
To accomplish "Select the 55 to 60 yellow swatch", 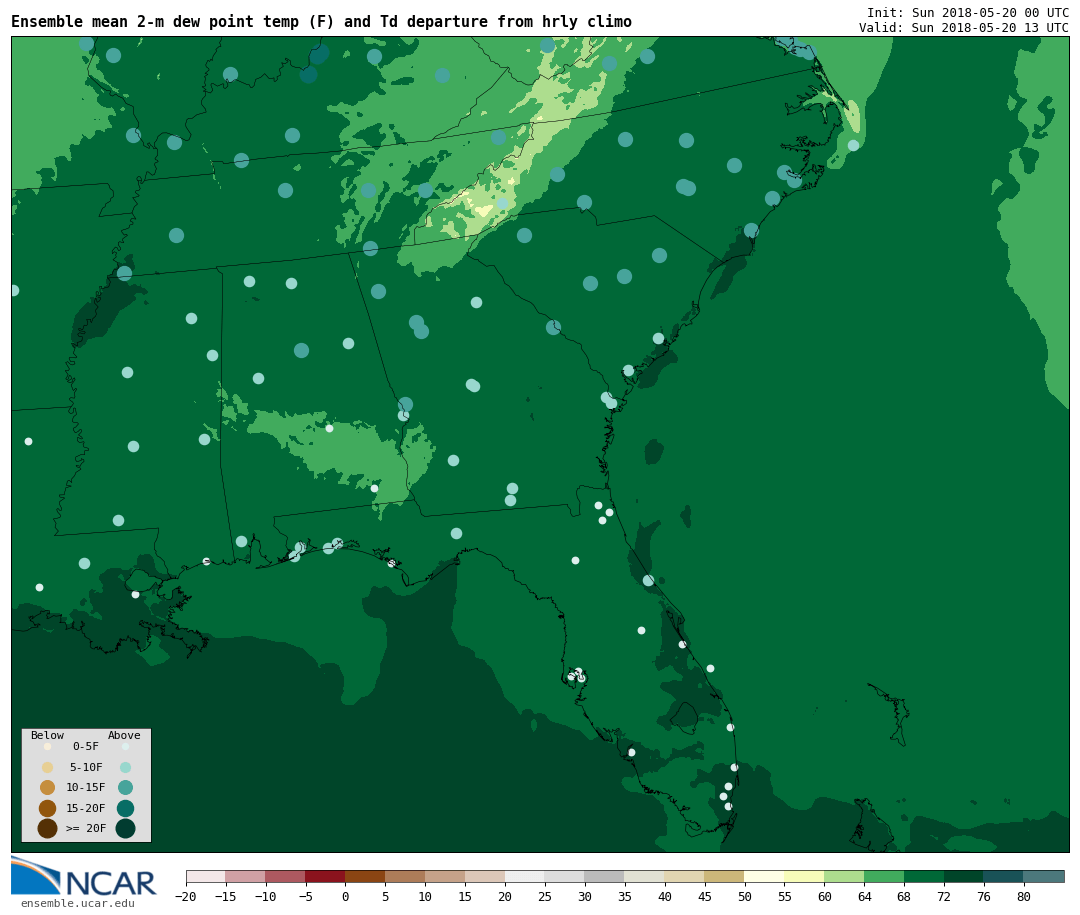I will click(805, 876).
